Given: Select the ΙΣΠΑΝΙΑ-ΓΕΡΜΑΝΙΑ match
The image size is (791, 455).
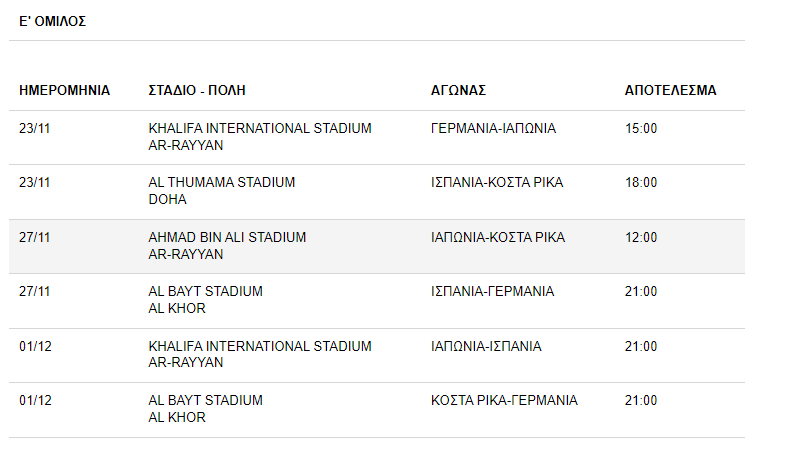Looking at the screenshot, I should click(492, 291).
